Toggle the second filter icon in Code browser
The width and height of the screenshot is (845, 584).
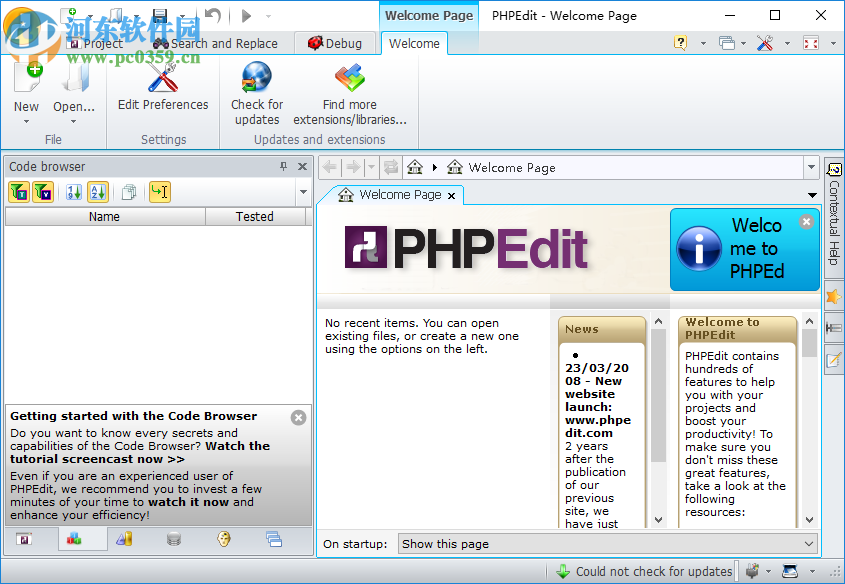point(43,191)
